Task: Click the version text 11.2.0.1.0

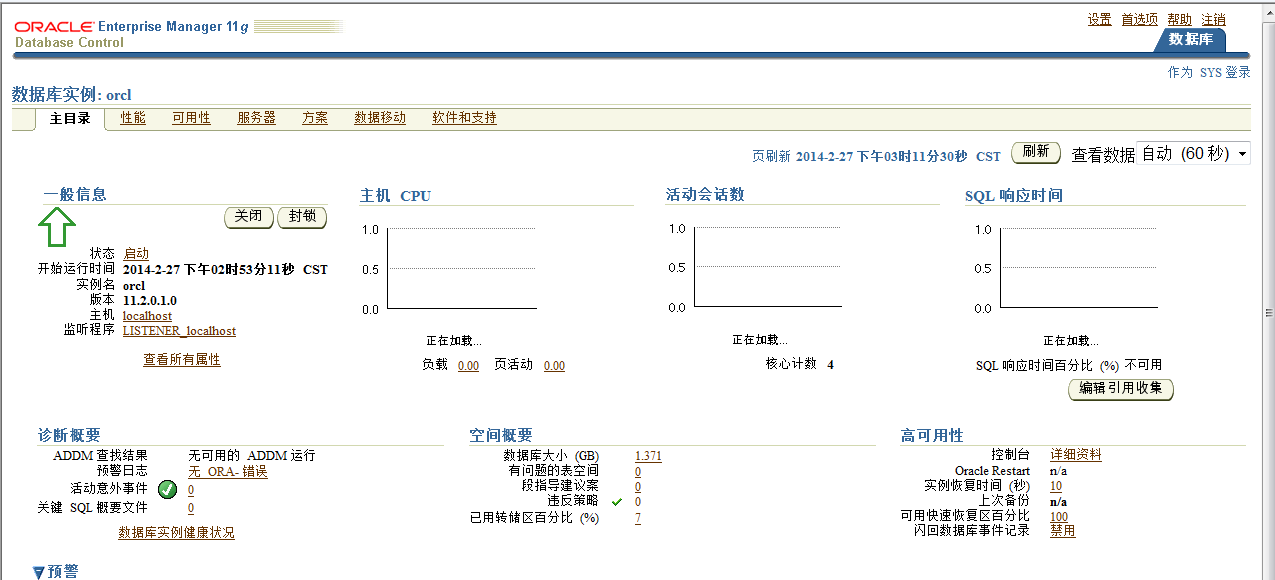Action: click(x=150, y=300)
